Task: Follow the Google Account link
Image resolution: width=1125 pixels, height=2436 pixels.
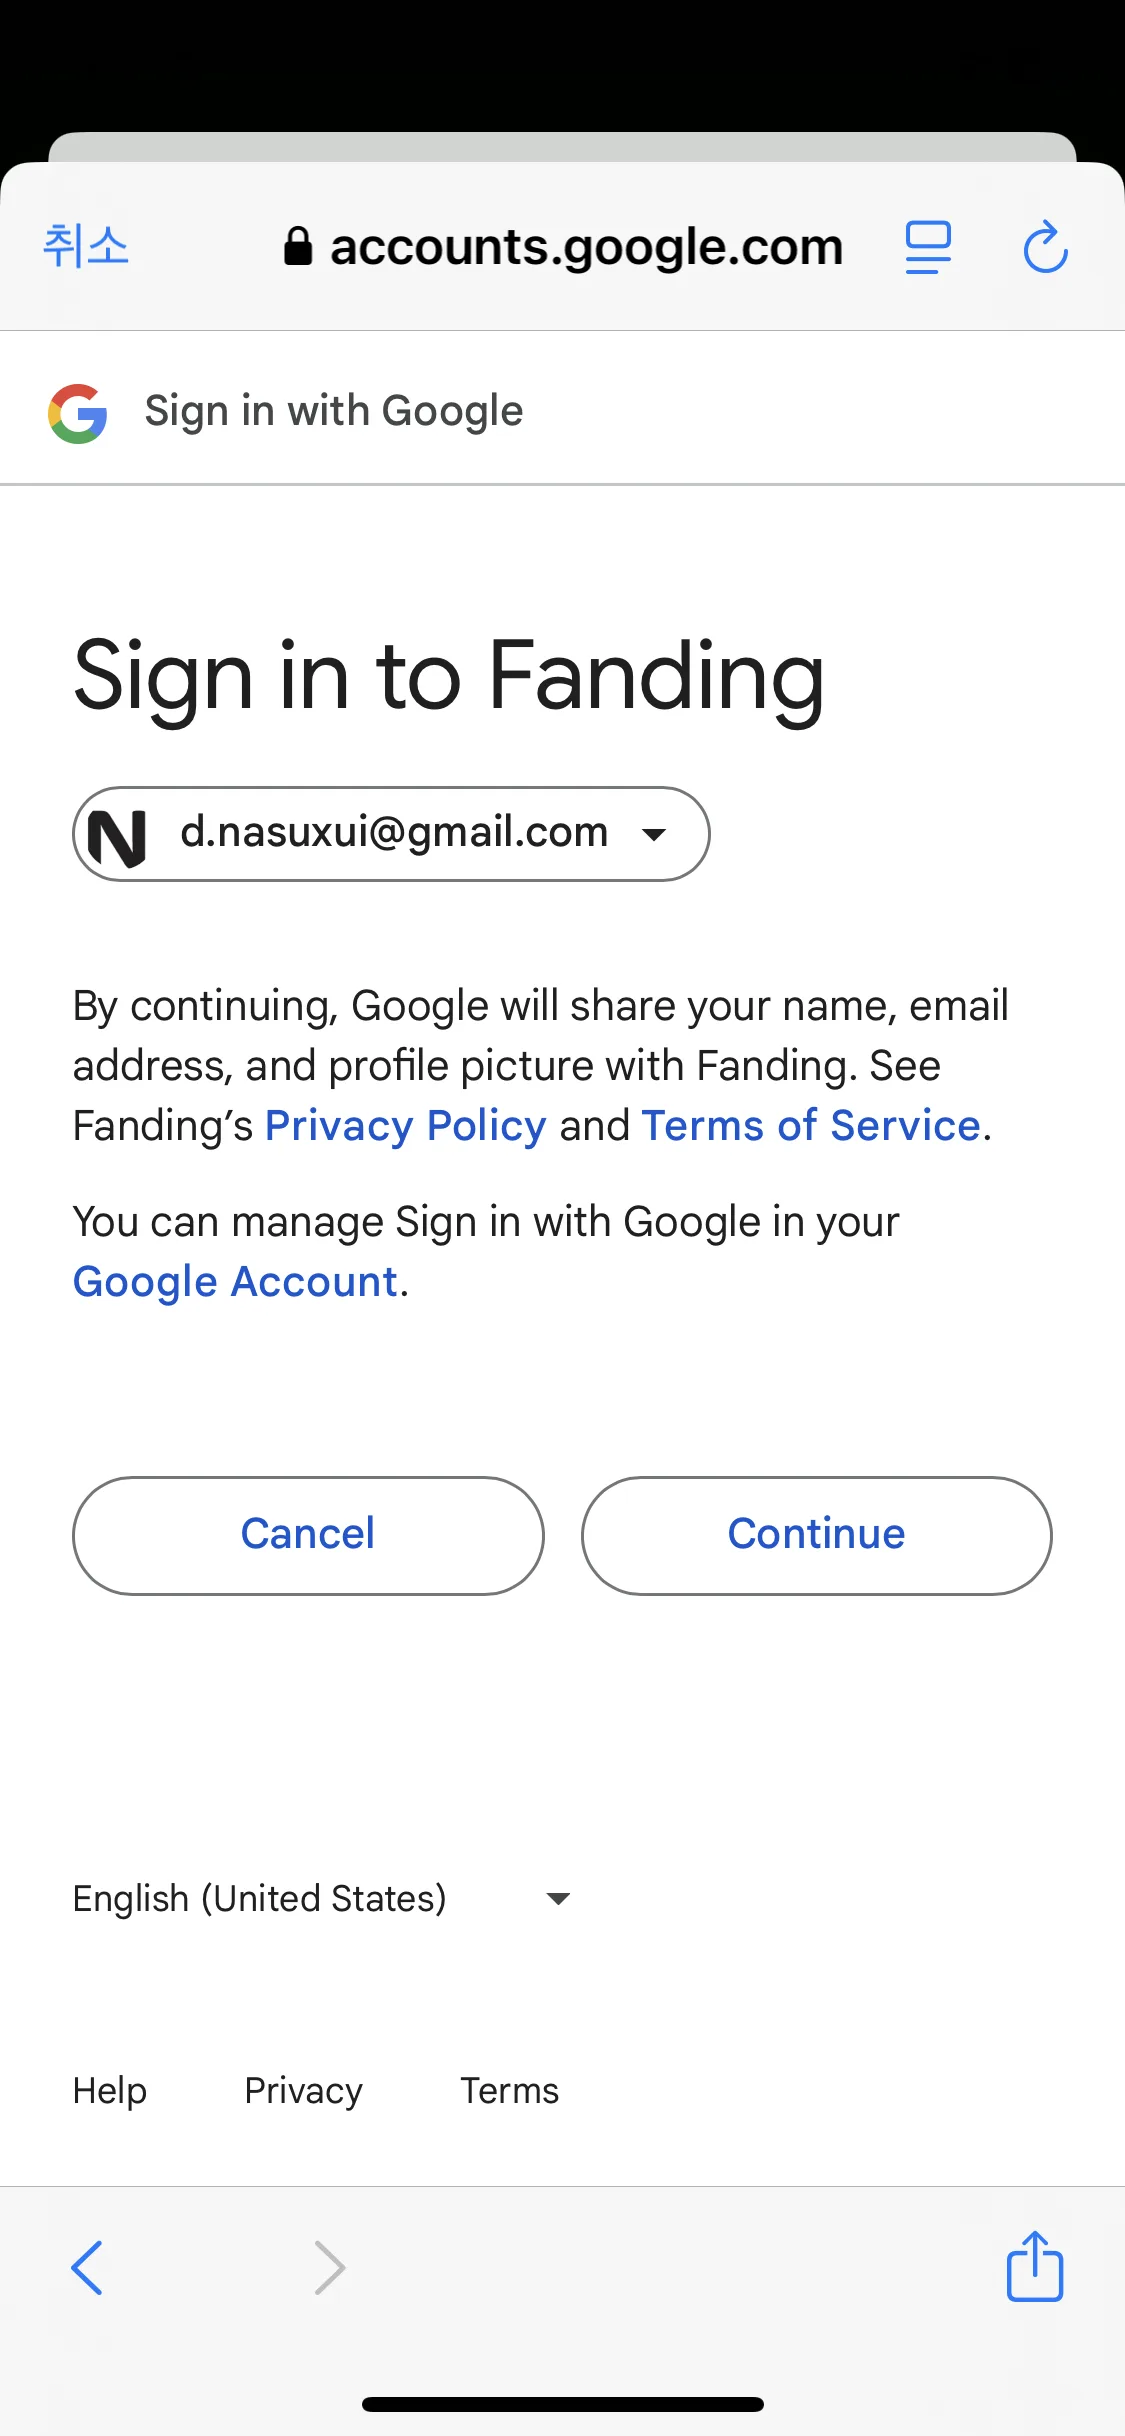Action: tap(236, 1282)
